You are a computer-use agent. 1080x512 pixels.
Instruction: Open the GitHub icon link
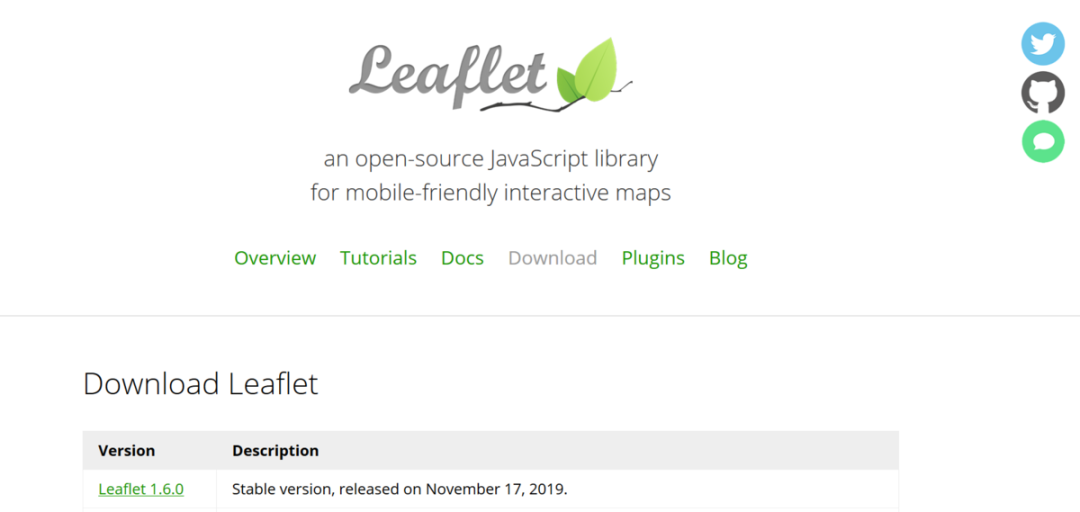(1043, 93)
